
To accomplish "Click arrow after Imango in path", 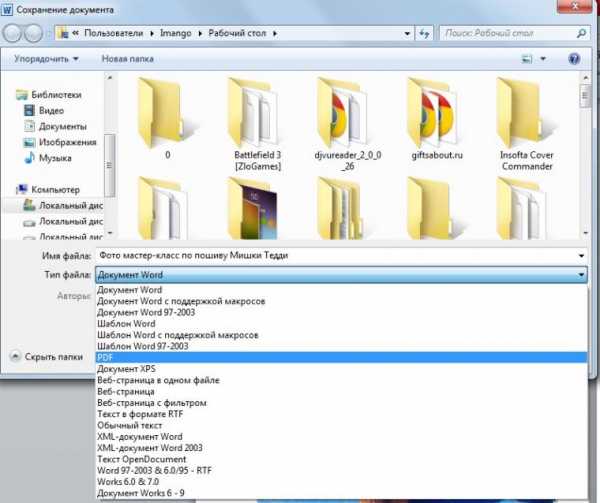I will (200, 34).
